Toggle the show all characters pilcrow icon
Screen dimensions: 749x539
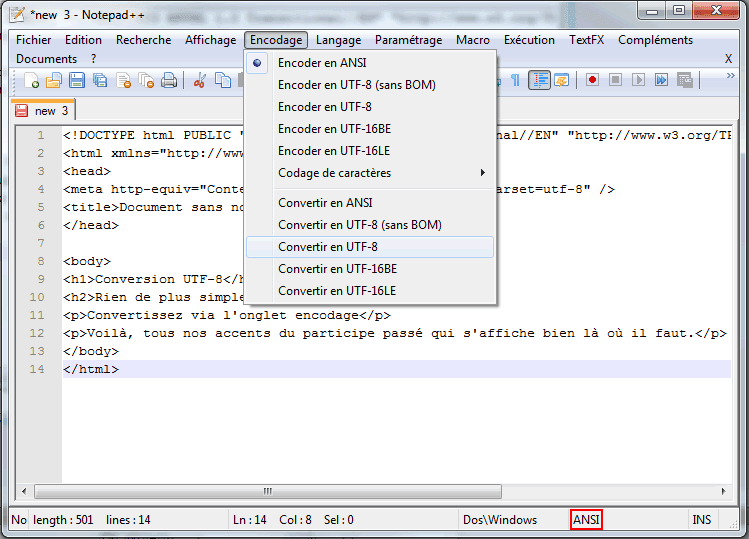click(x=515, y=80)
